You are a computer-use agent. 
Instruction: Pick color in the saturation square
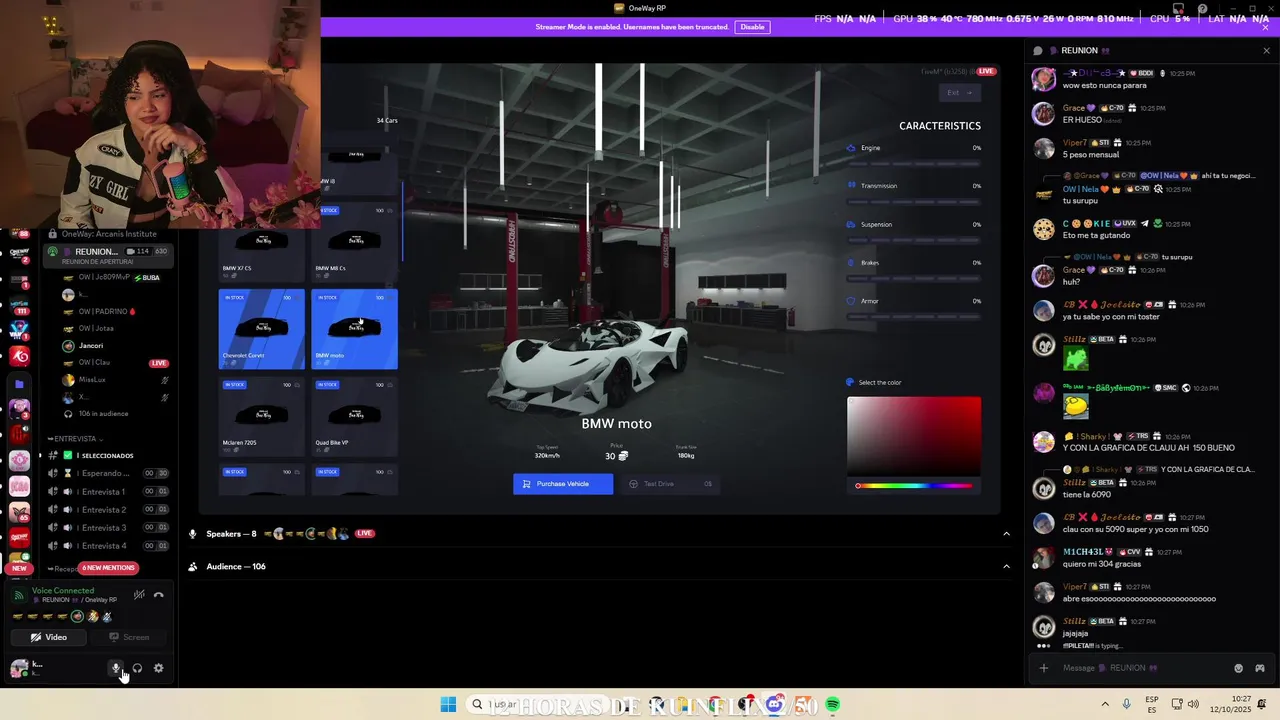pyautogui.click(x=914, y=436)
